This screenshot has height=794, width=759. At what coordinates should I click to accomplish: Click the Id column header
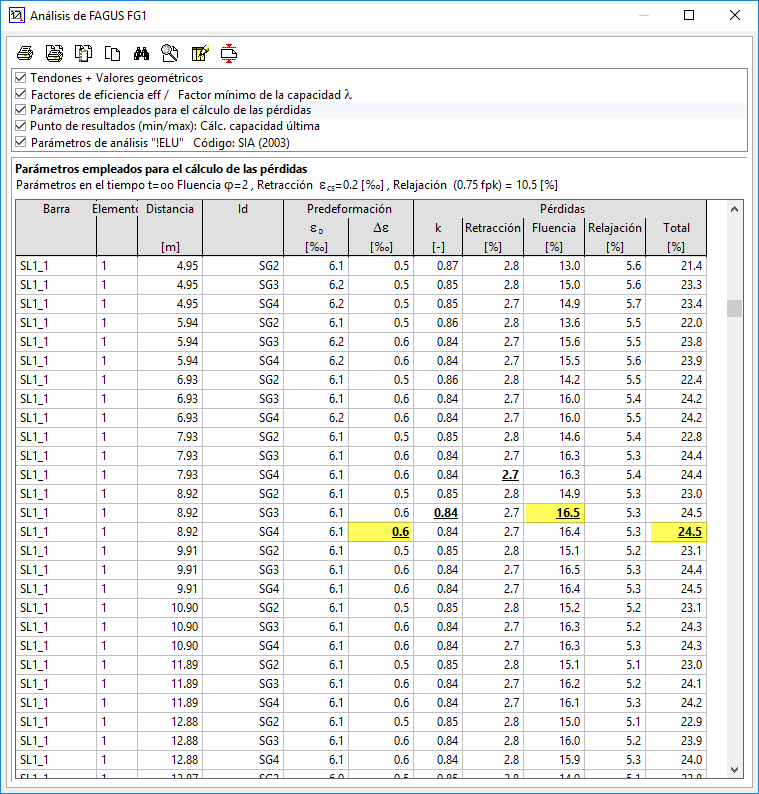pyautogui.click(x=243, y=228)
